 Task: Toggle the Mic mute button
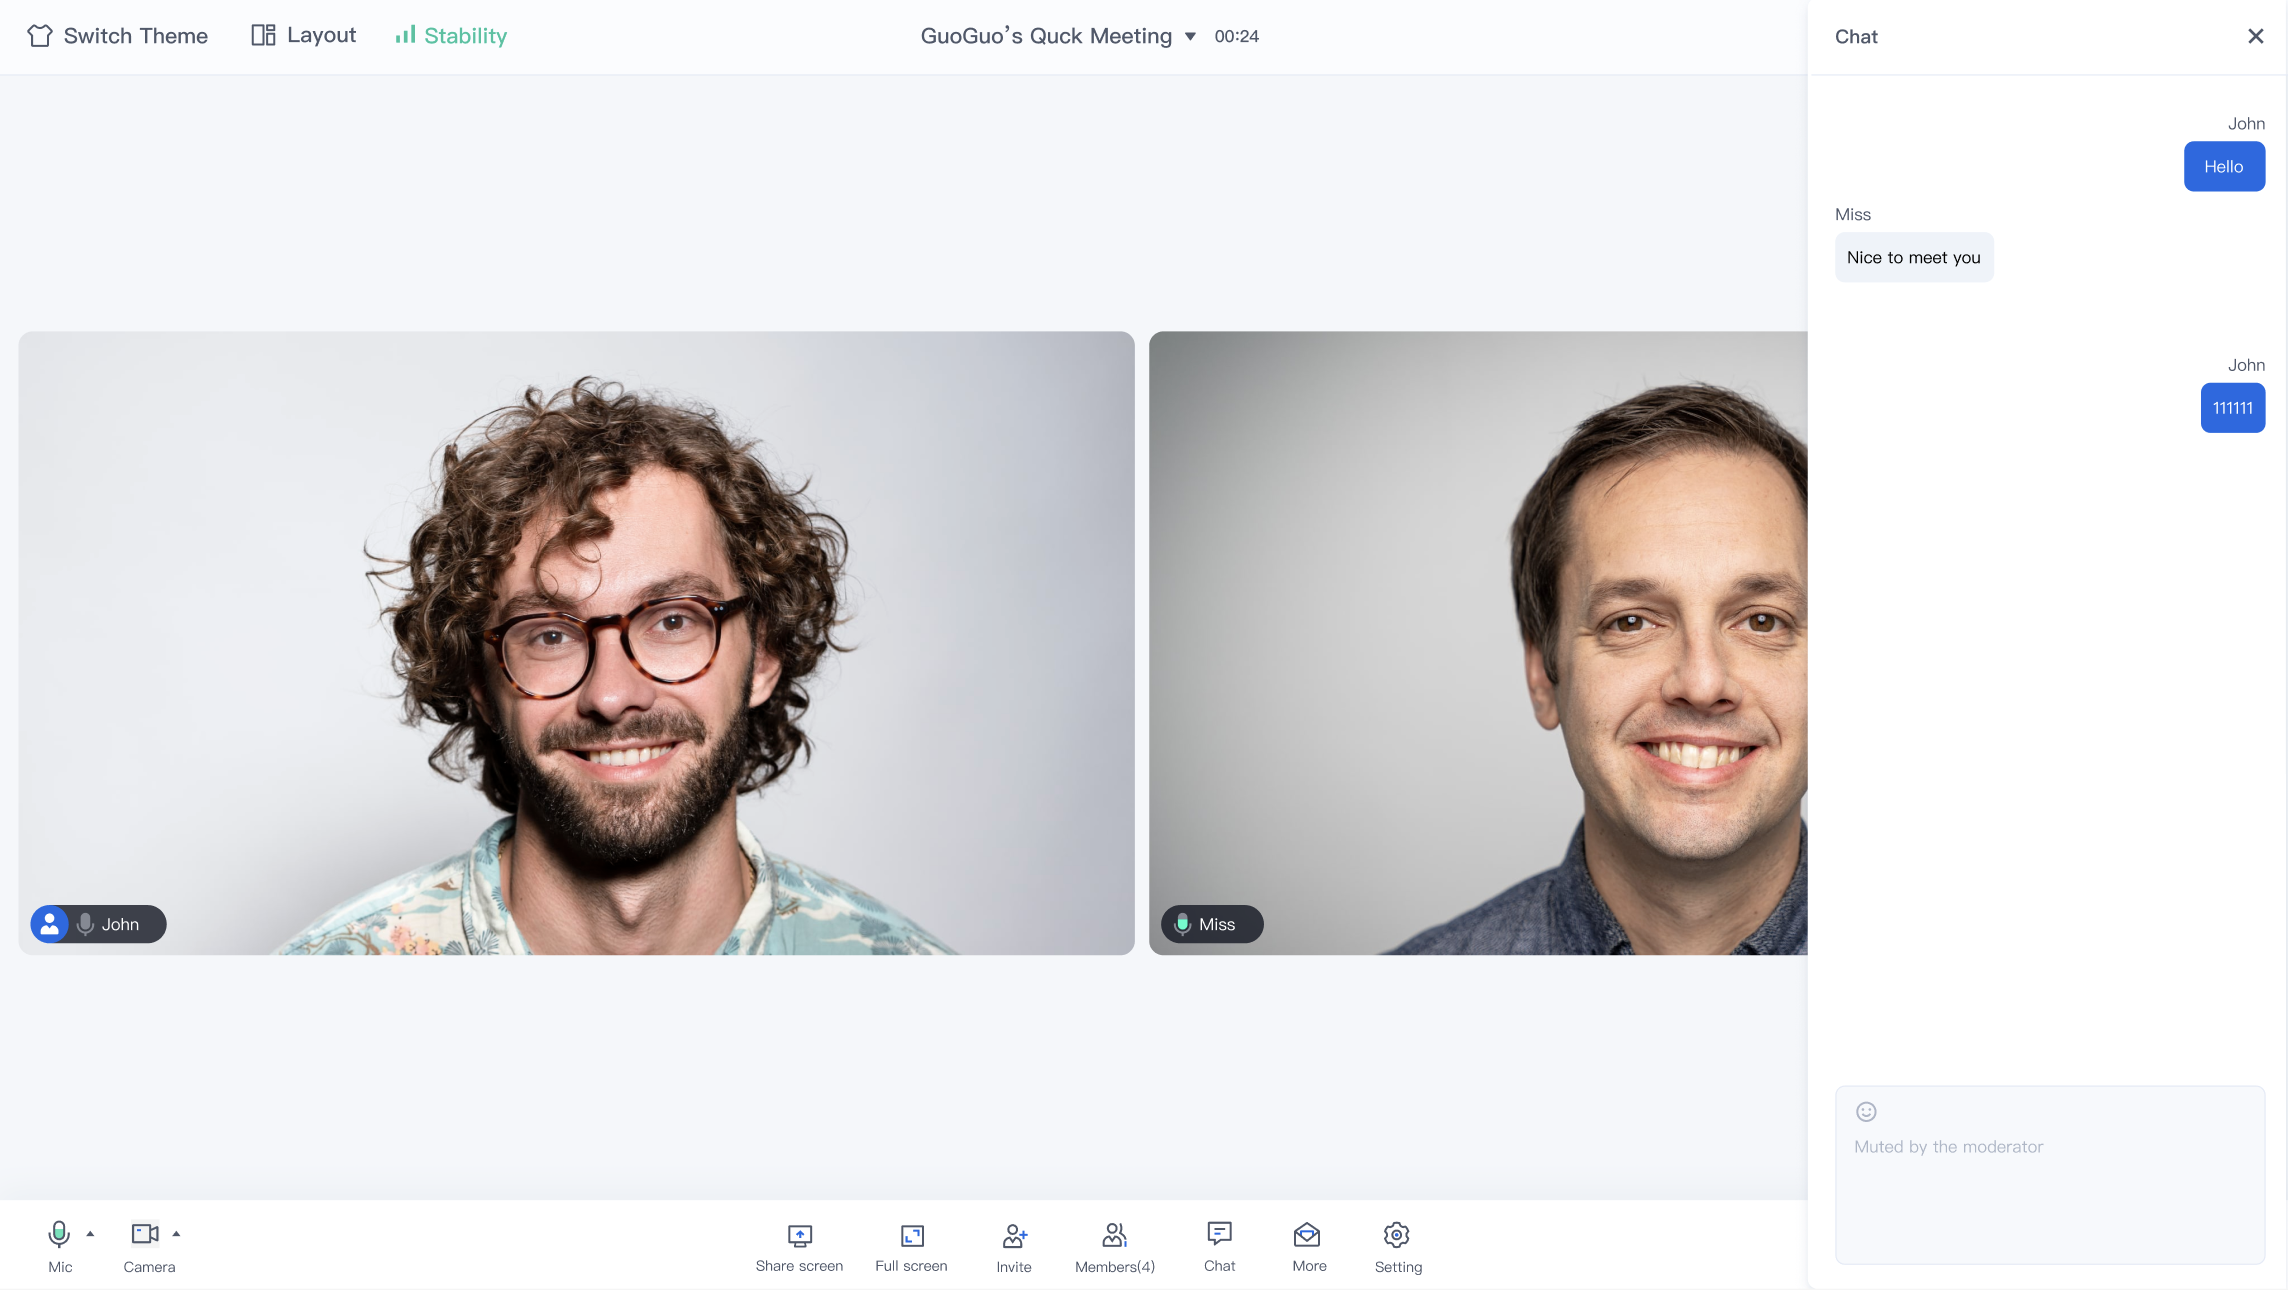[59, 1236]
